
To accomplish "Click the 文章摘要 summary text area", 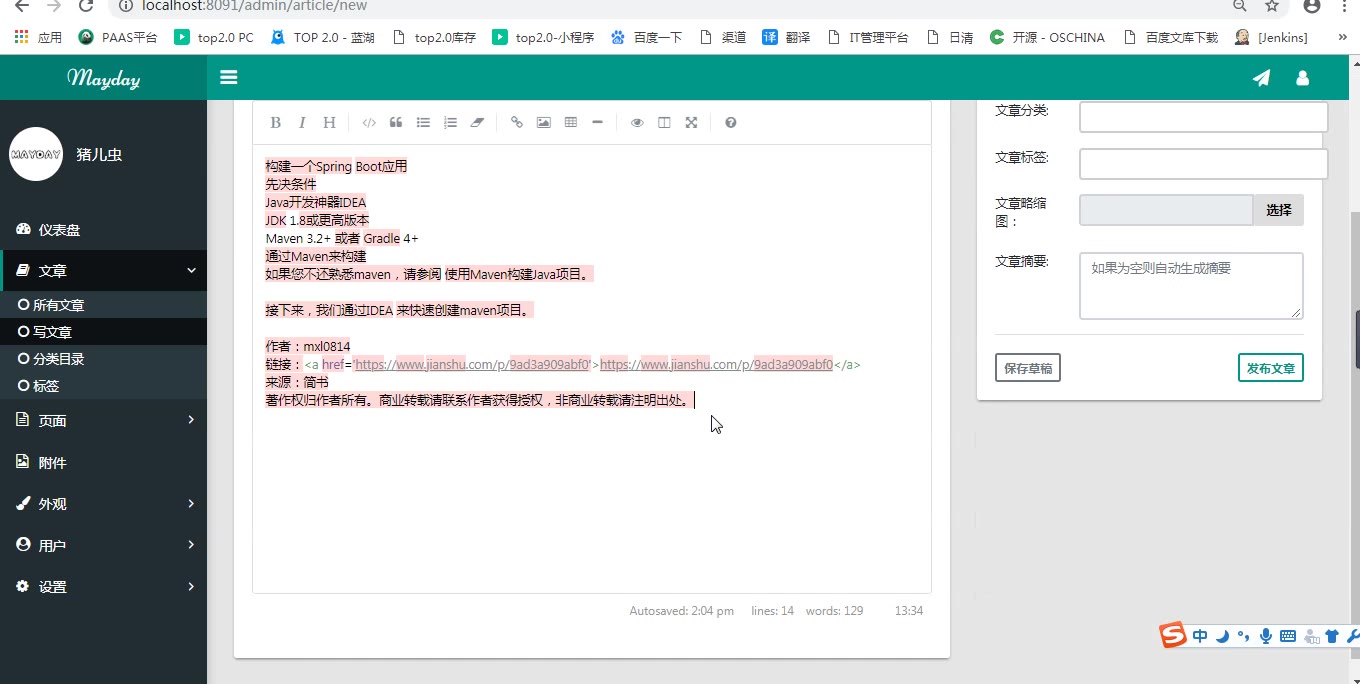I will click(1190, 286).
